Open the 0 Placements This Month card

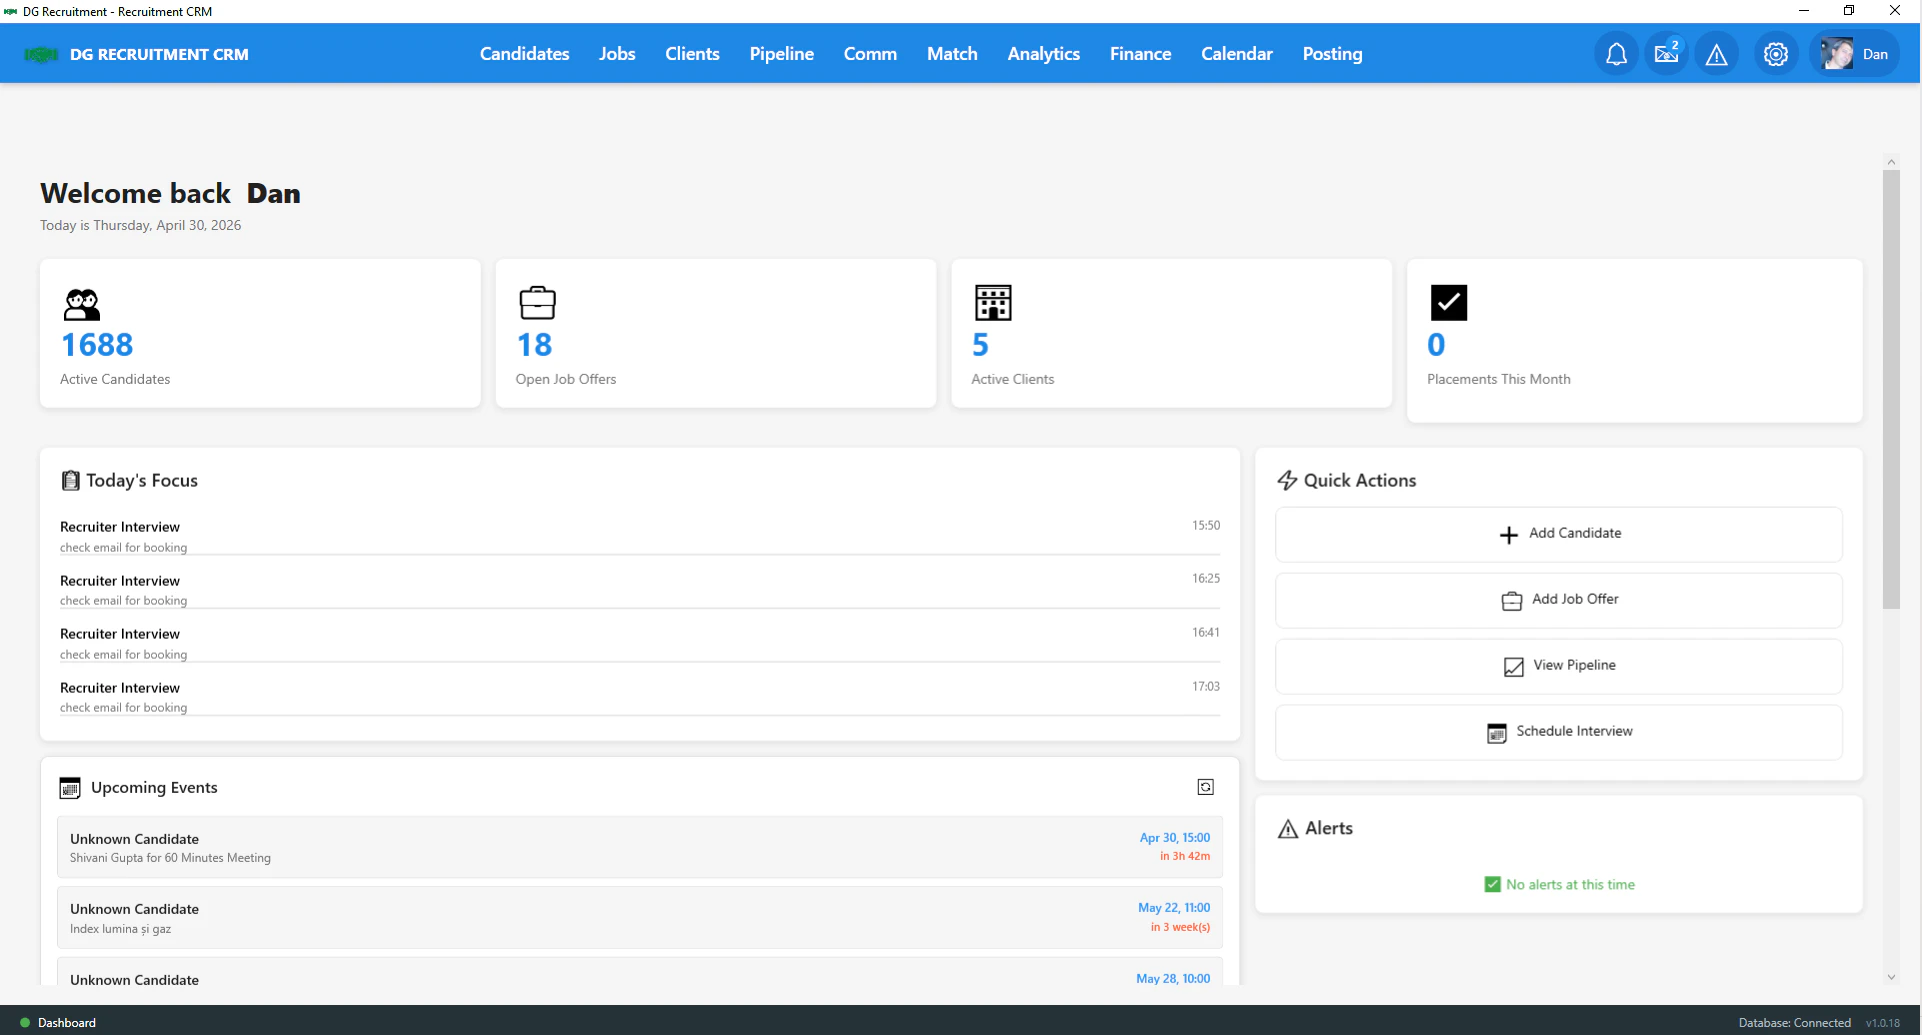pyautogui.click(x=1634, y=341)
